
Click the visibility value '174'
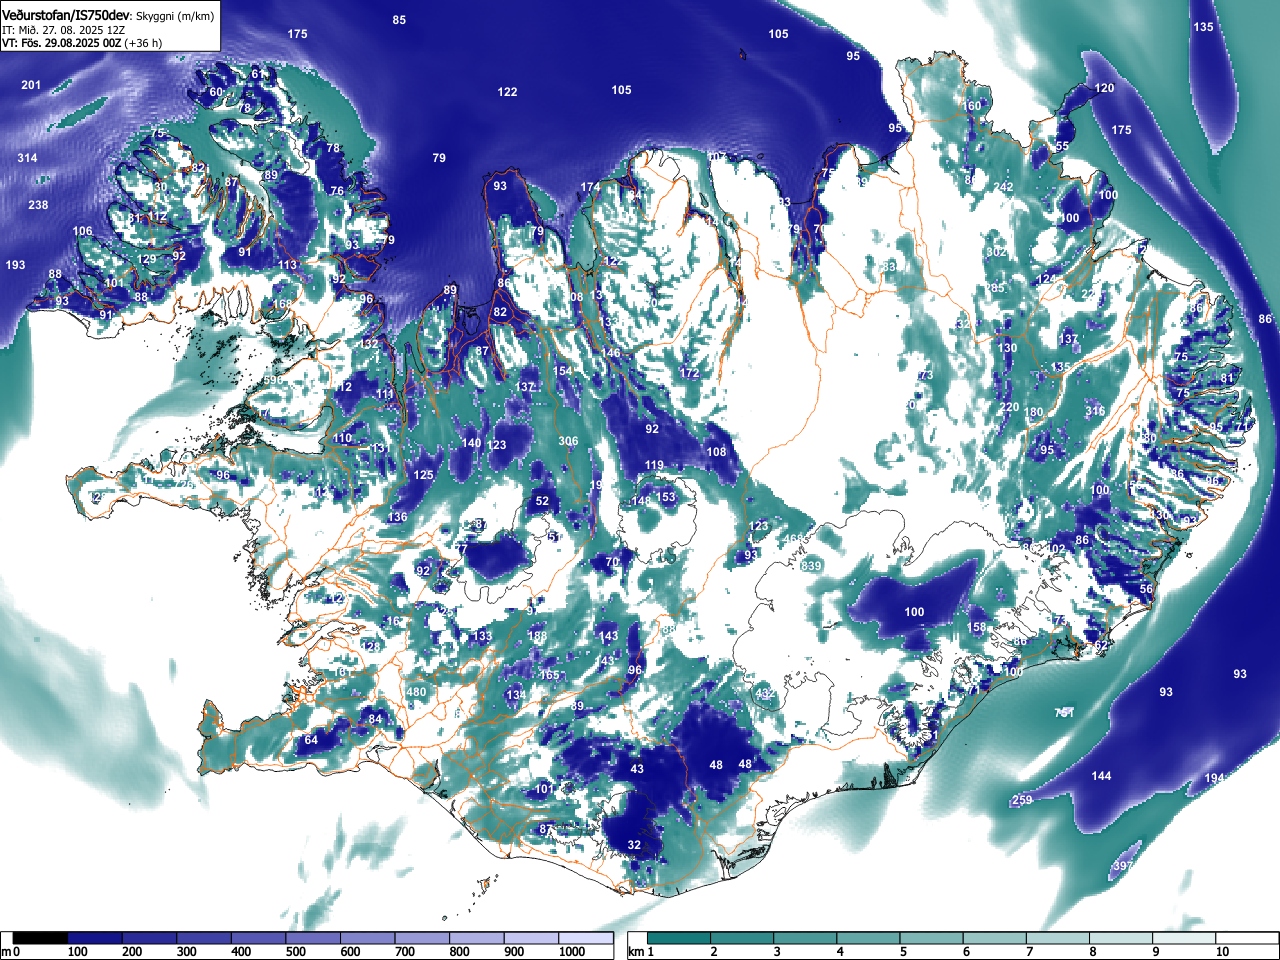[x=590, y=187]
